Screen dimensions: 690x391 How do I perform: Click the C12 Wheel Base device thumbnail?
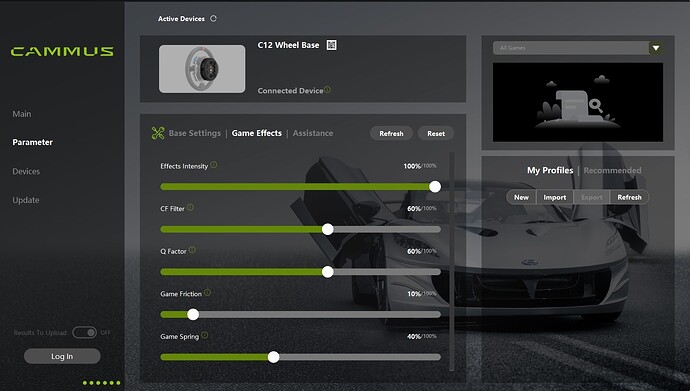point(202,69)
